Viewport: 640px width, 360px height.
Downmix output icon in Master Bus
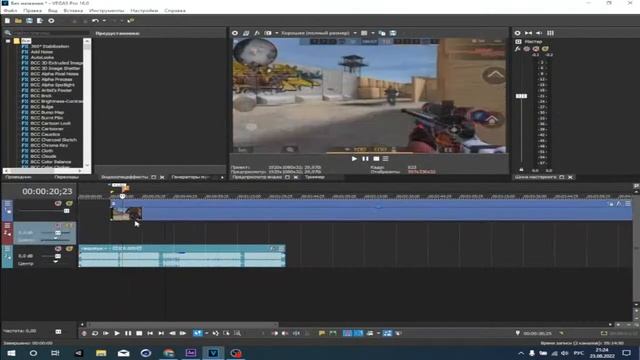coord(529,33)
